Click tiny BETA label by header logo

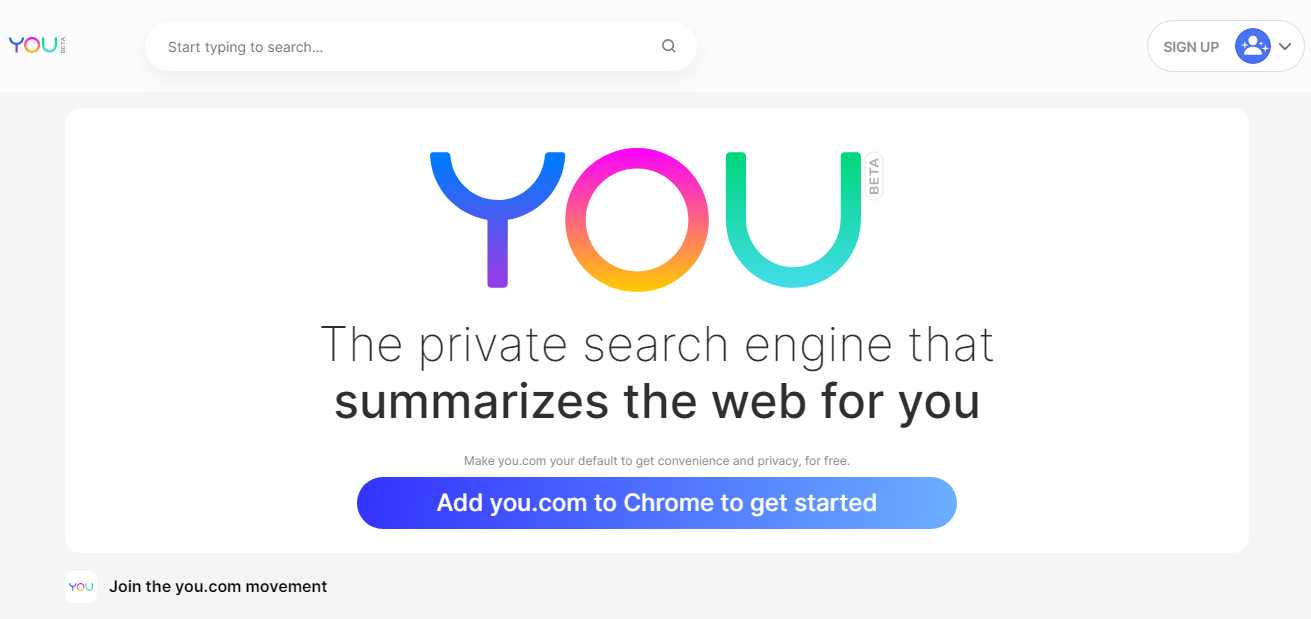click(63, 46)
